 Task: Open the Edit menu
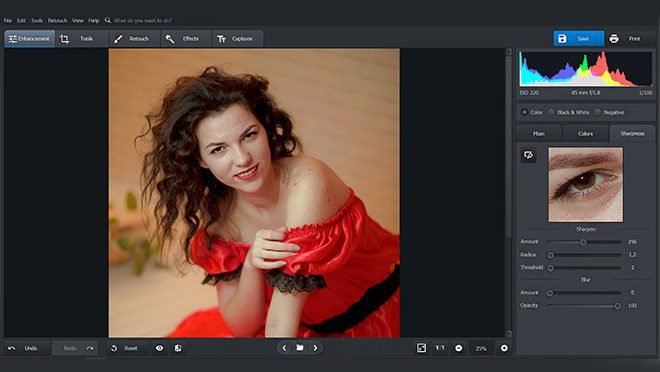click(x=21, y=20)
